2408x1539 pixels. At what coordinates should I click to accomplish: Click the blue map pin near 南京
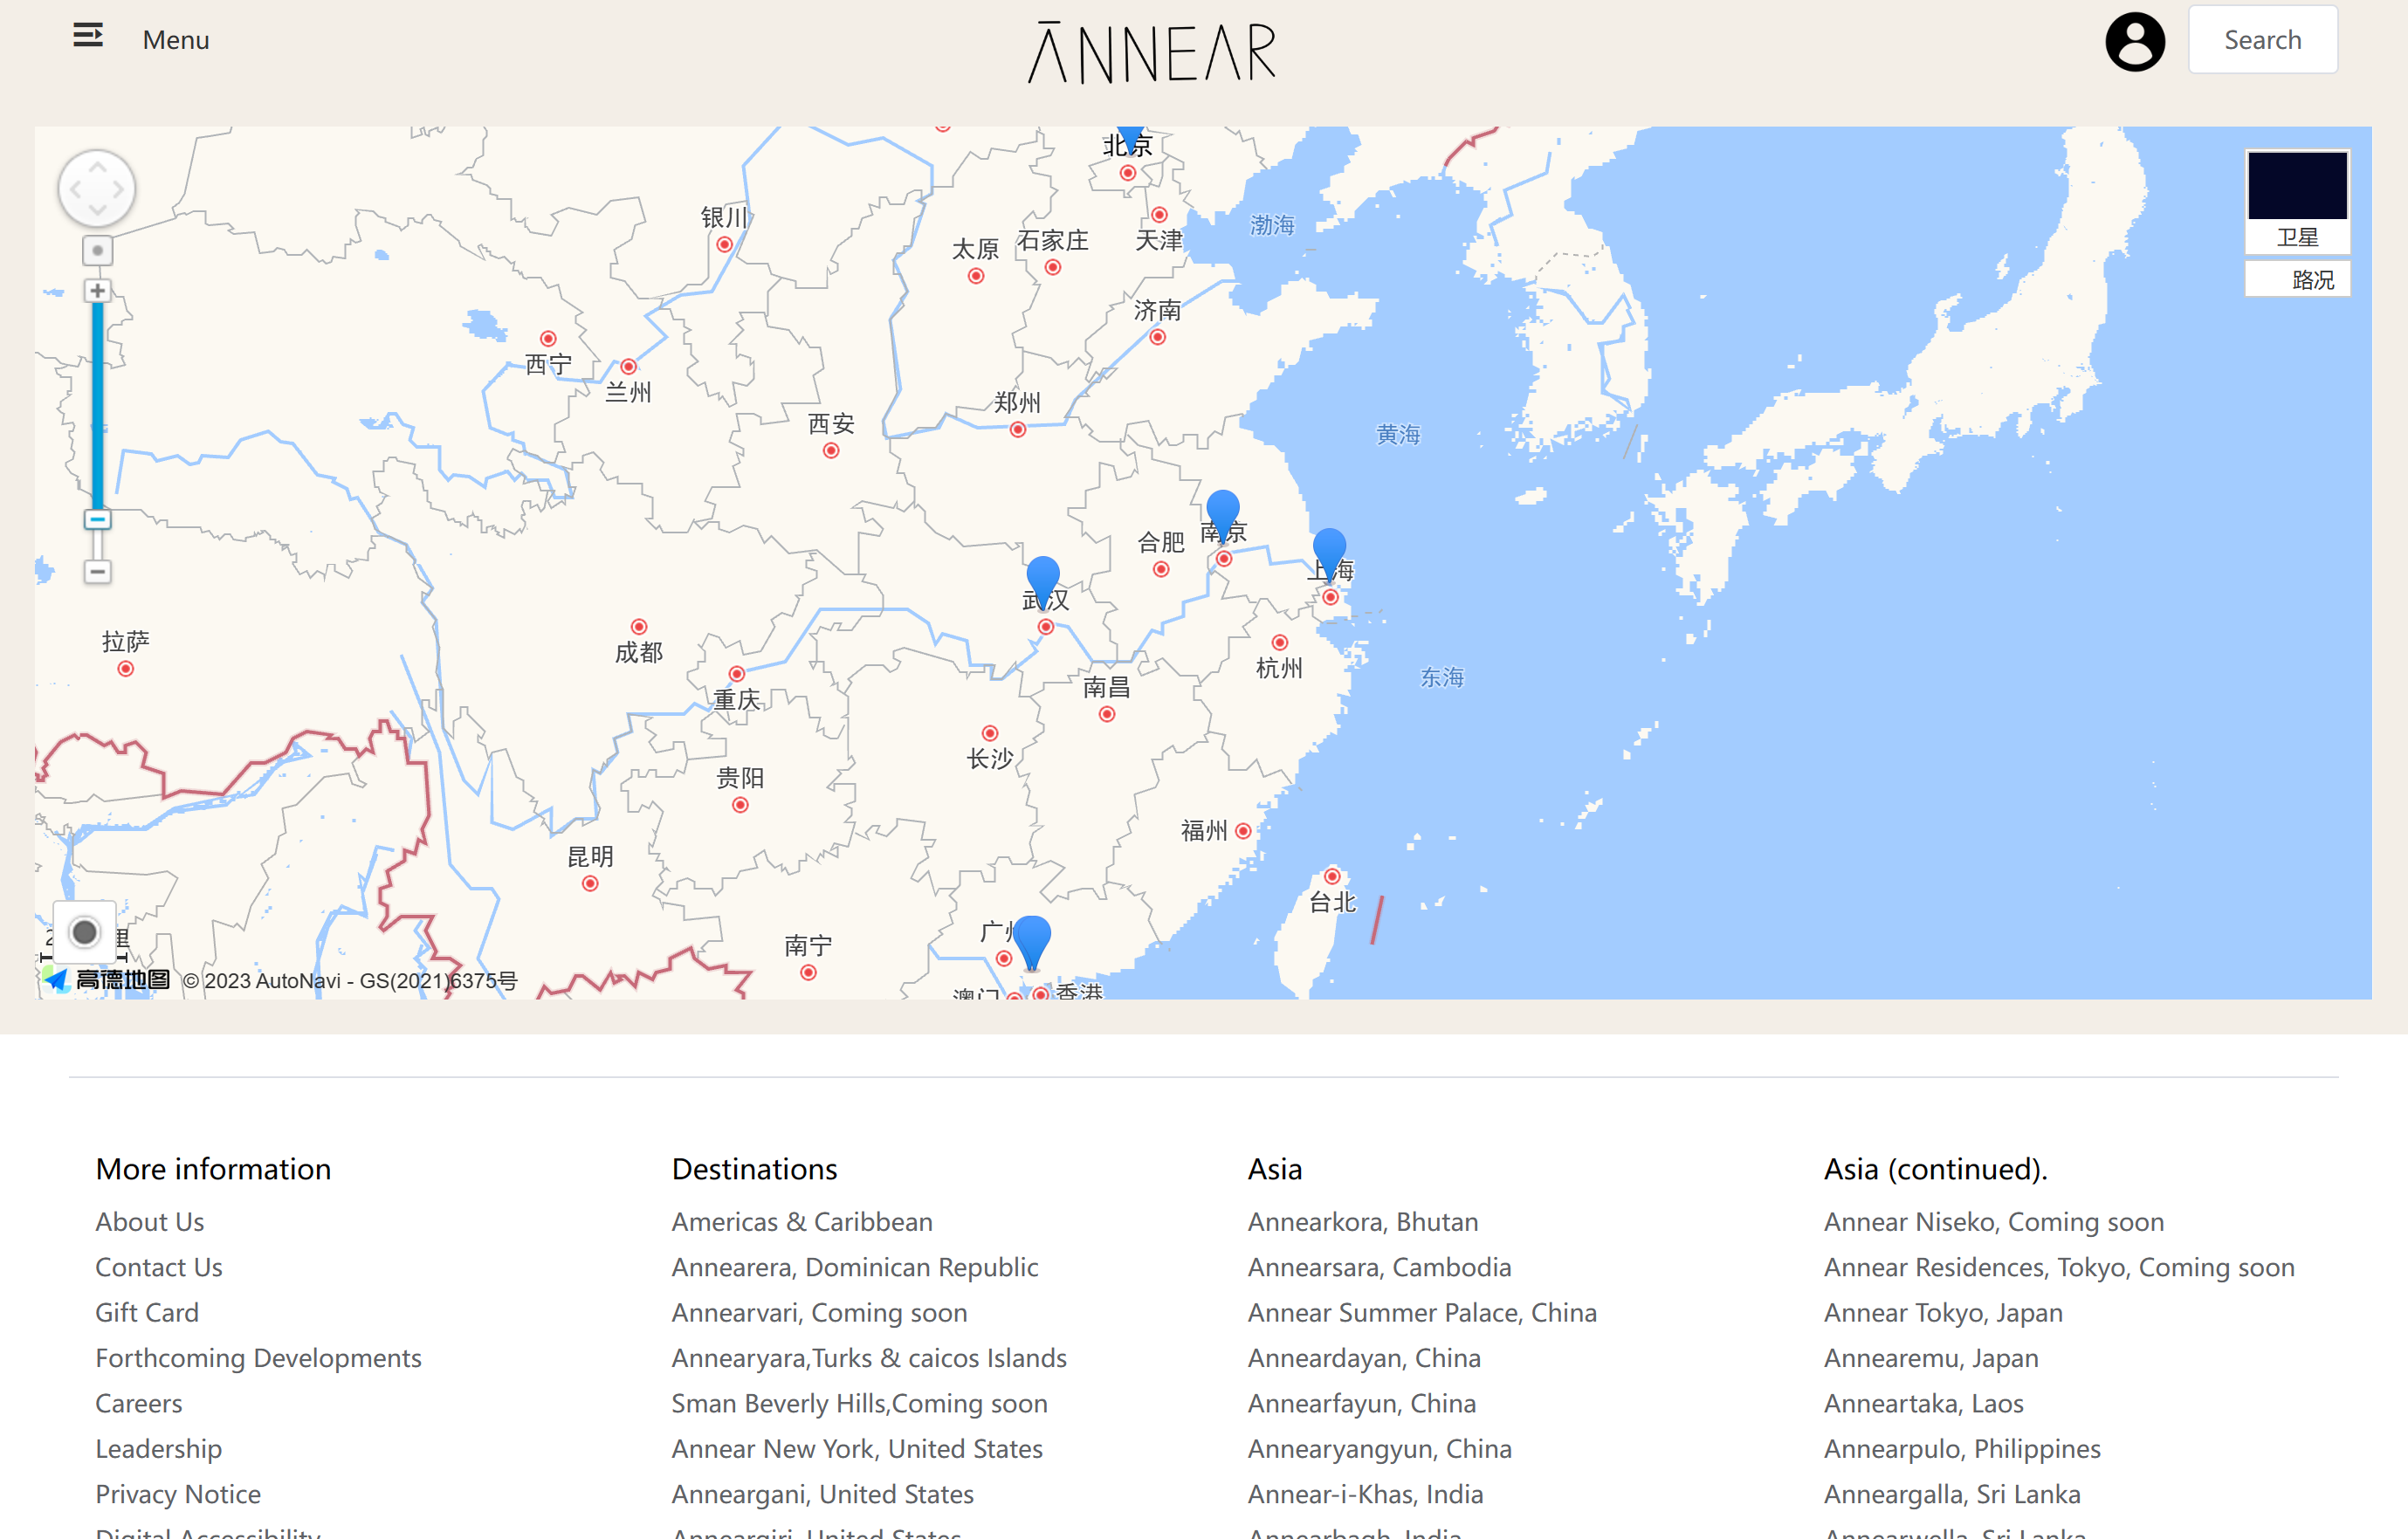(1223, 516)
